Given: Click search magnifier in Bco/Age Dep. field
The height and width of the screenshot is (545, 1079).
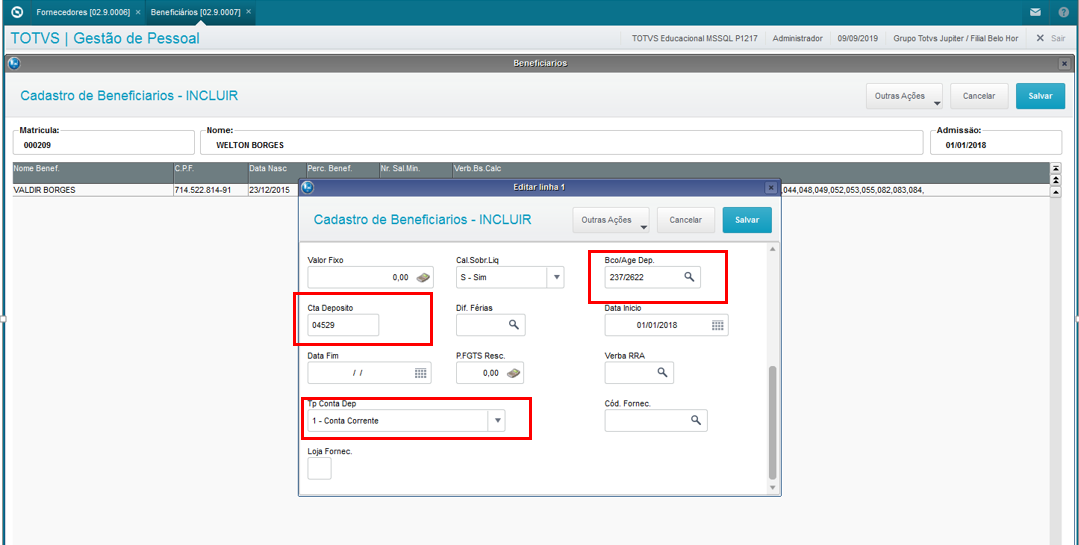Looking at the screenshot, I should (x=689, y=277).
